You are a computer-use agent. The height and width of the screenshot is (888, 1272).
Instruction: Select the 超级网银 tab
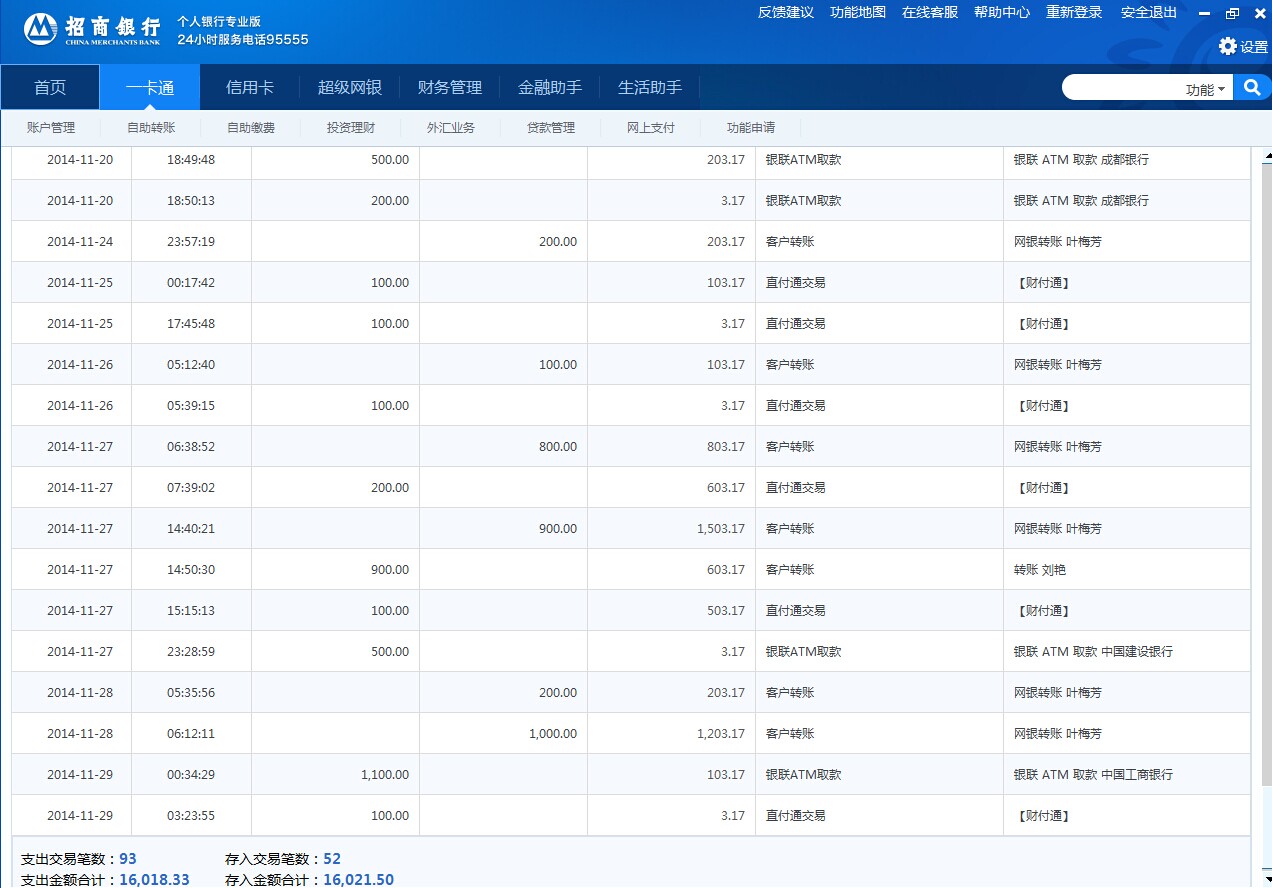pyautogui.click(x=350, y=87)
